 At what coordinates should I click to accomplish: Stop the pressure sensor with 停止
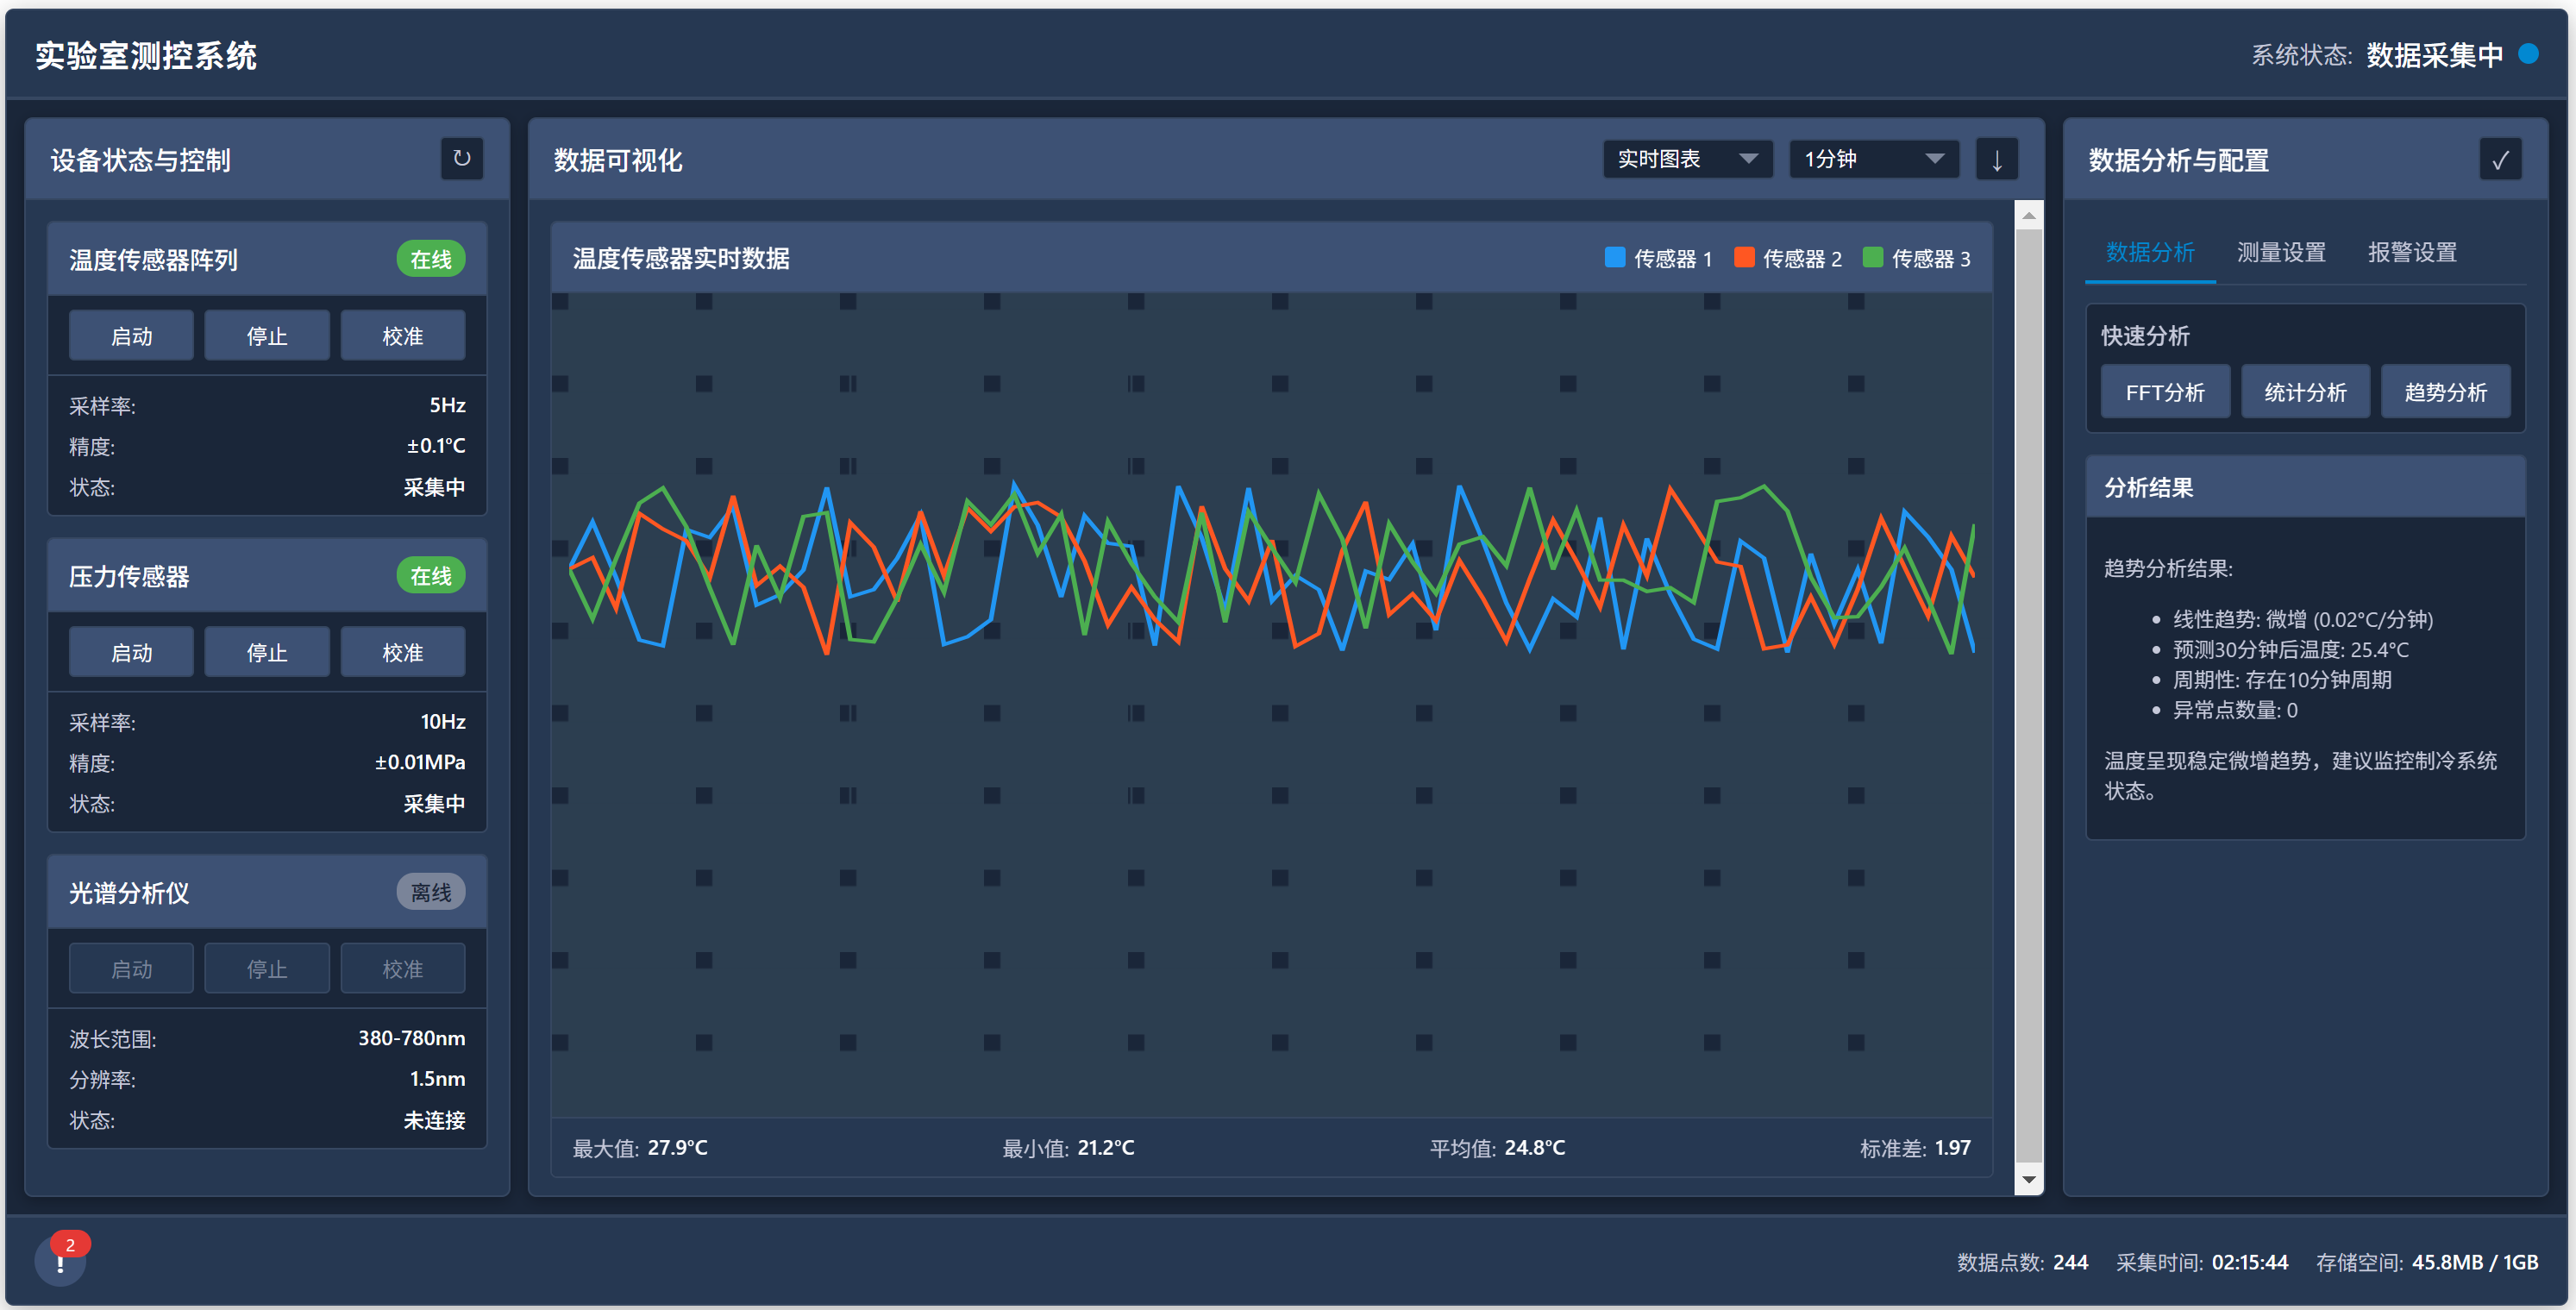(x=267, y=652)
